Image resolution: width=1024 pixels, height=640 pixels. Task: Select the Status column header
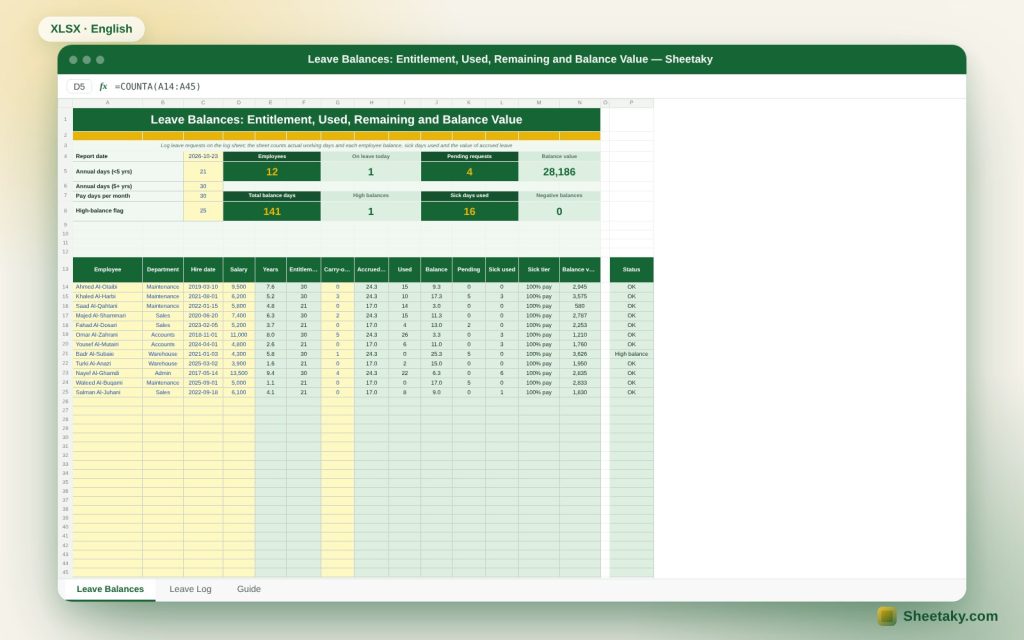pyautogui.click(x=632, y=269)
